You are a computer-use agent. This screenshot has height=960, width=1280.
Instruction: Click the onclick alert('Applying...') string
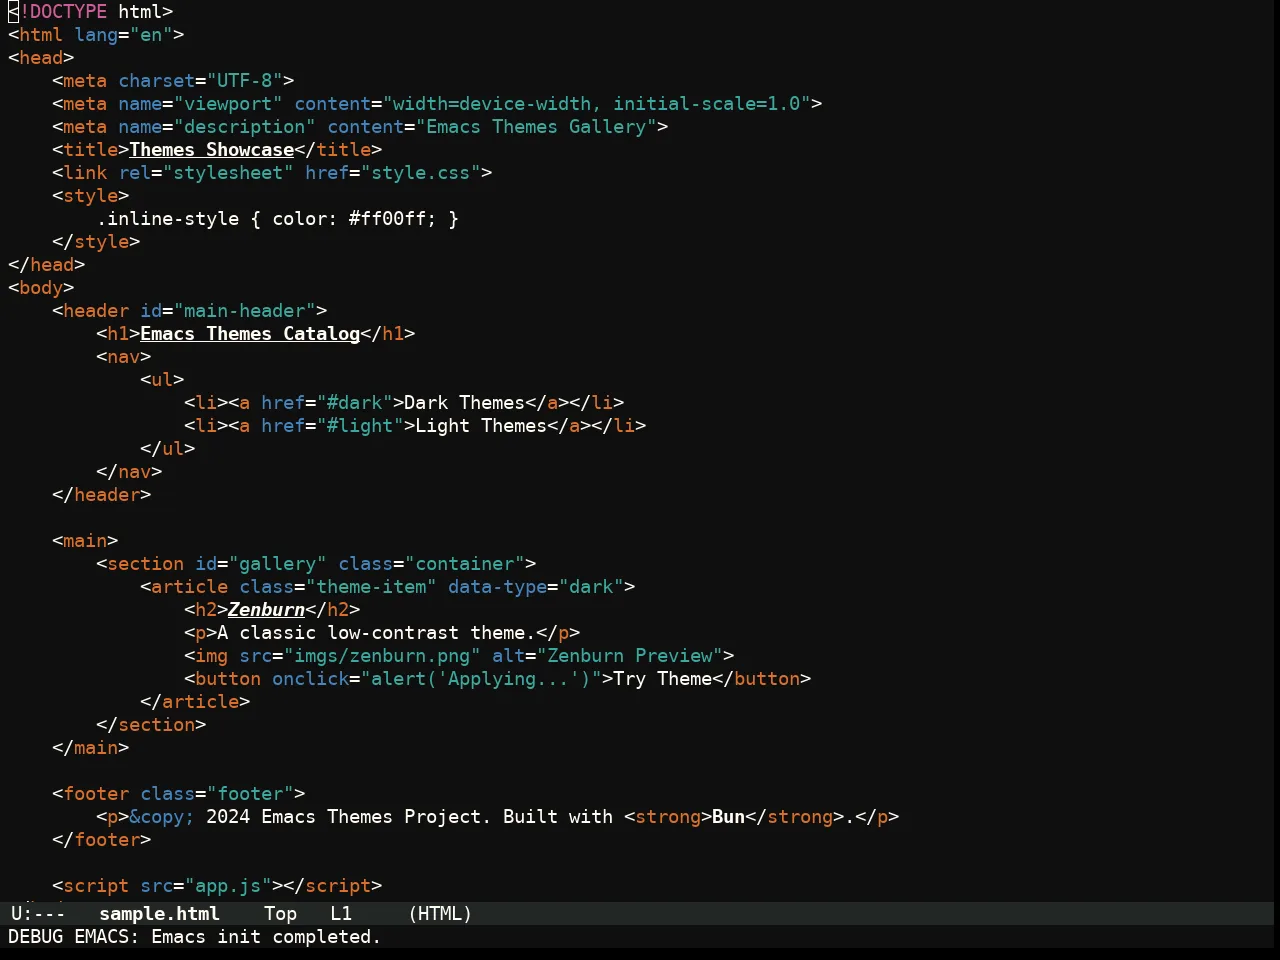(x=481, y=678)
